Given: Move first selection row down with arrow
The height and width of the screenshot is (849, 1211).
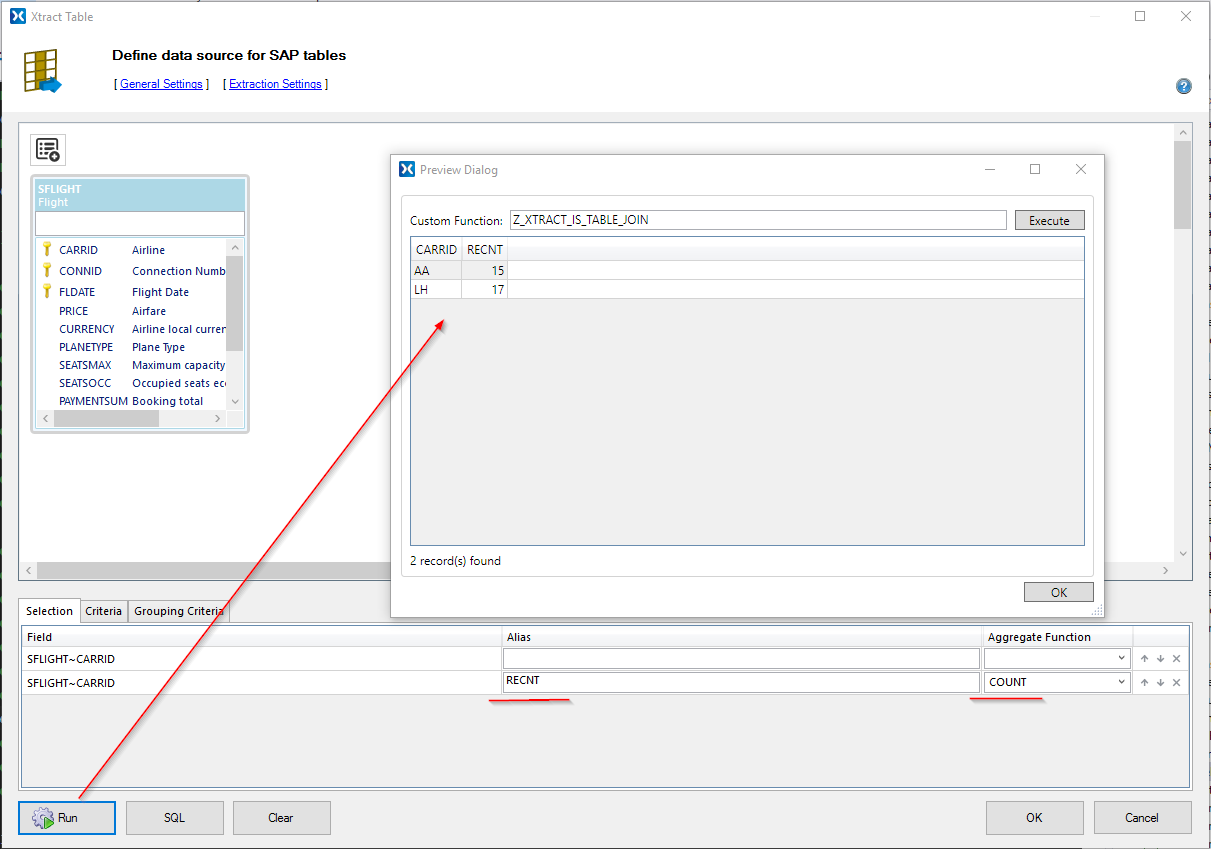Looking at the screenshot, I should pyautogui.click(x=1160, y=659).
